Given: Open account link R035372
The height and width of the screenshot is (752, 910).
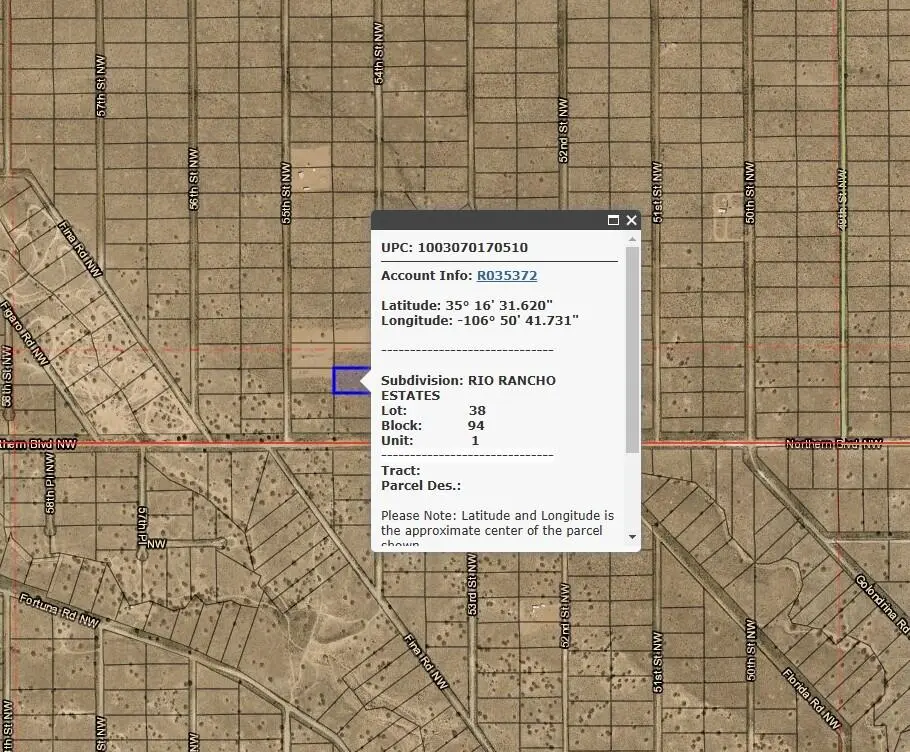Looking at the screenshot, I should point(506,276).
